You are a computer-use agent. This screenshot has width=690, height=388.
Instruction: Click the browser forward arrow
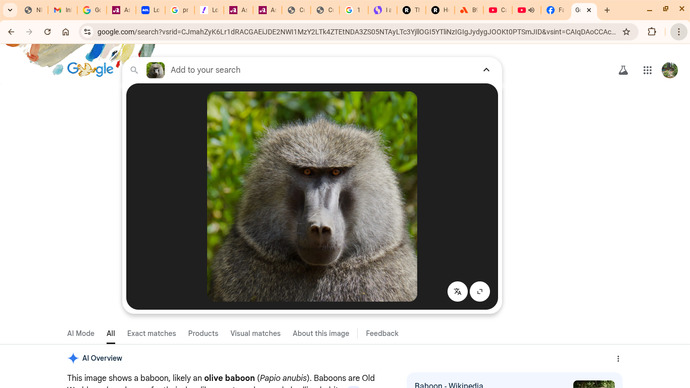29,32
